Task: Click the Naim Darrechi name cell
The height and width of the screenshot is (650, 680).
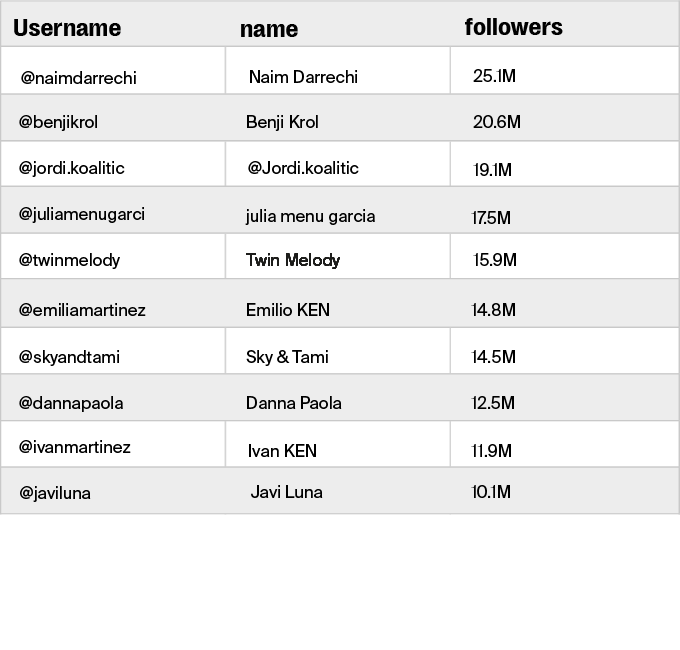Action: [x=303, y=77]
